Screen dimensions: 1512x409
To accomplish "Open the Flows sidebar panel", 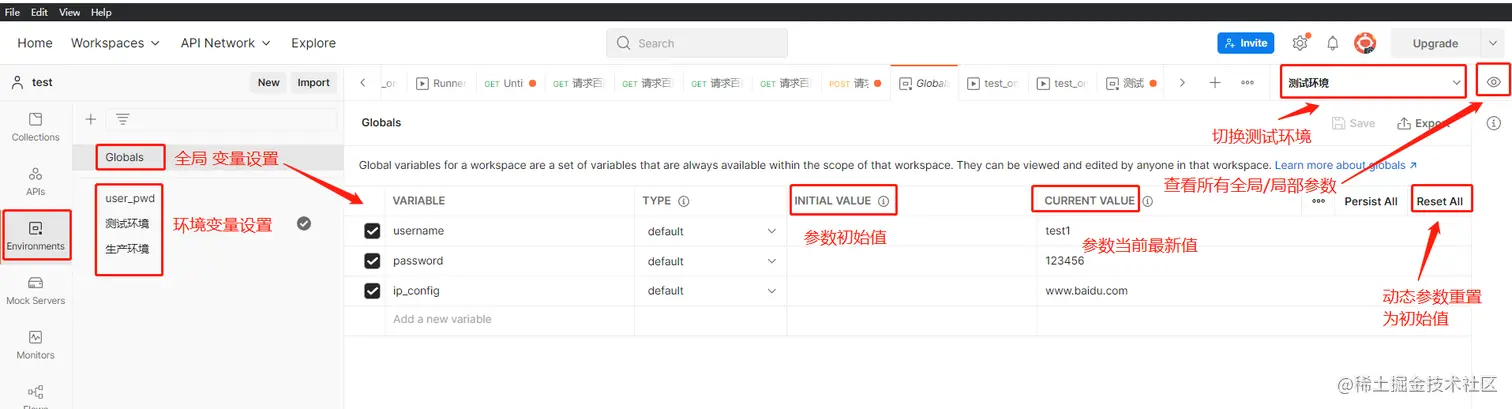I will (x=36, y=395).
